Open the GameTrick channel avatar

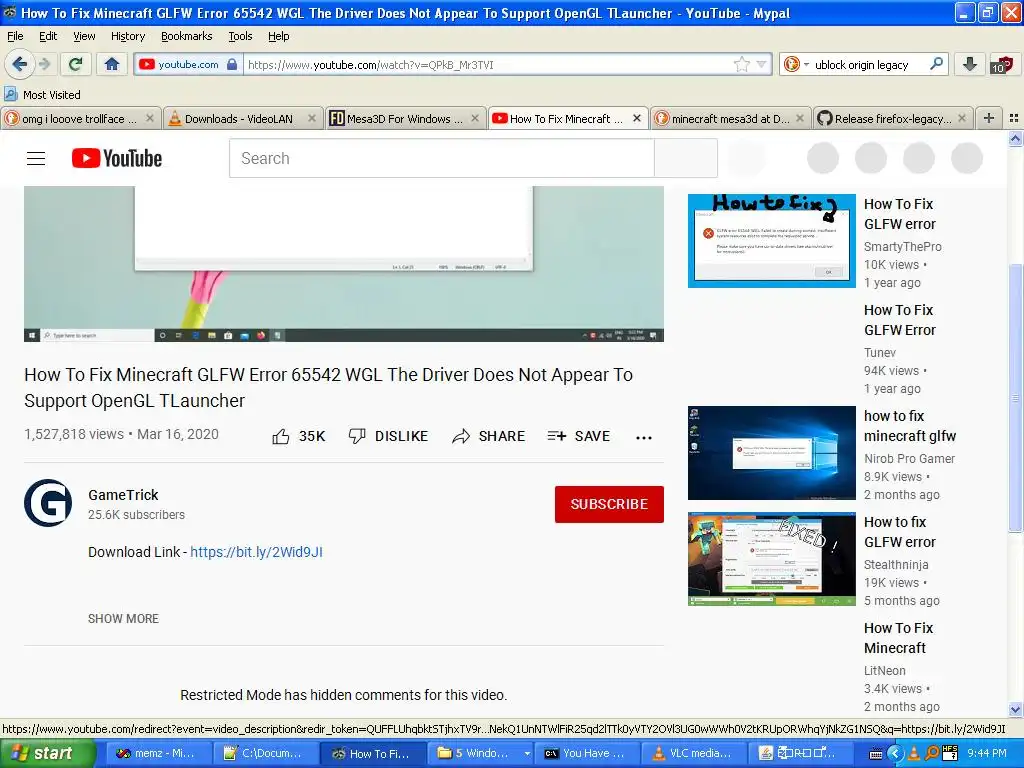48,503
